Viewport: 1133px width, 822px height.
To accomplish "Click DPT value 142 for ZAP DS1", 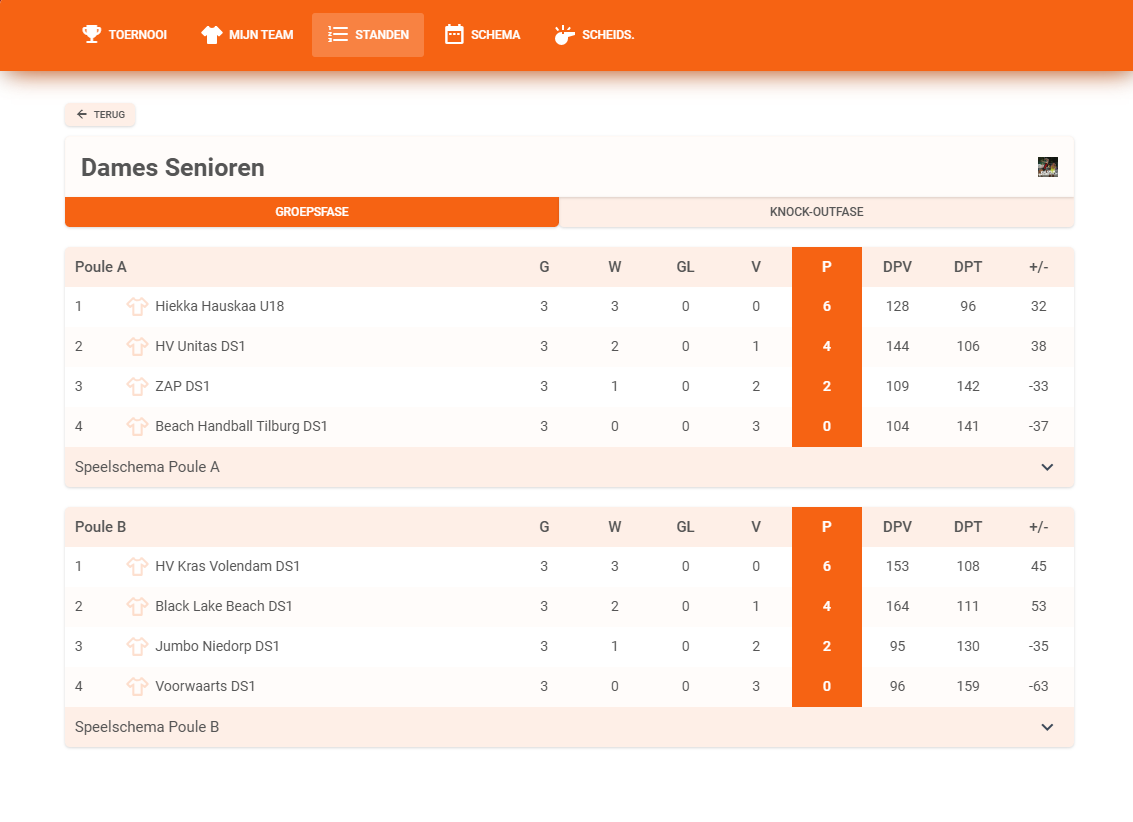I will (x=968, y=386).
